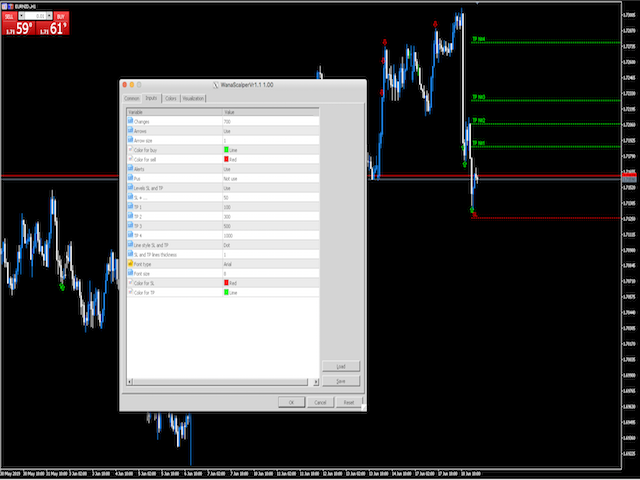This screenshot has width=640, height=480.
Task: Click the icon beside Color for buy
Action: coord(131,150)
